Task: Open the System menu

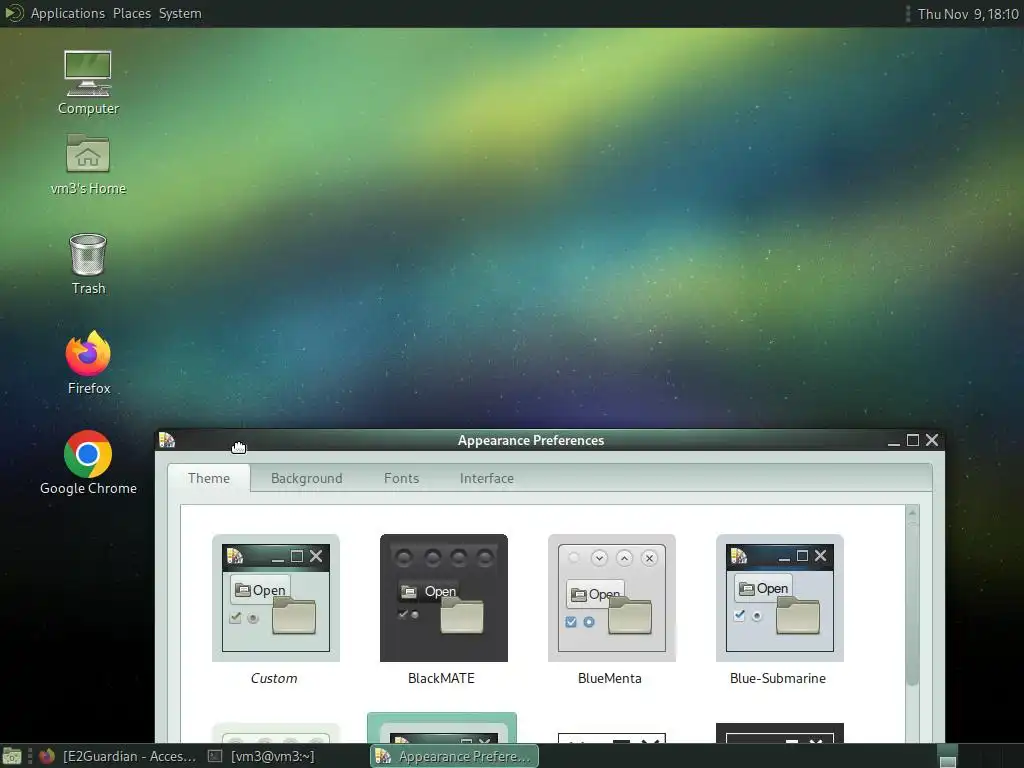Action: (180, 13)
